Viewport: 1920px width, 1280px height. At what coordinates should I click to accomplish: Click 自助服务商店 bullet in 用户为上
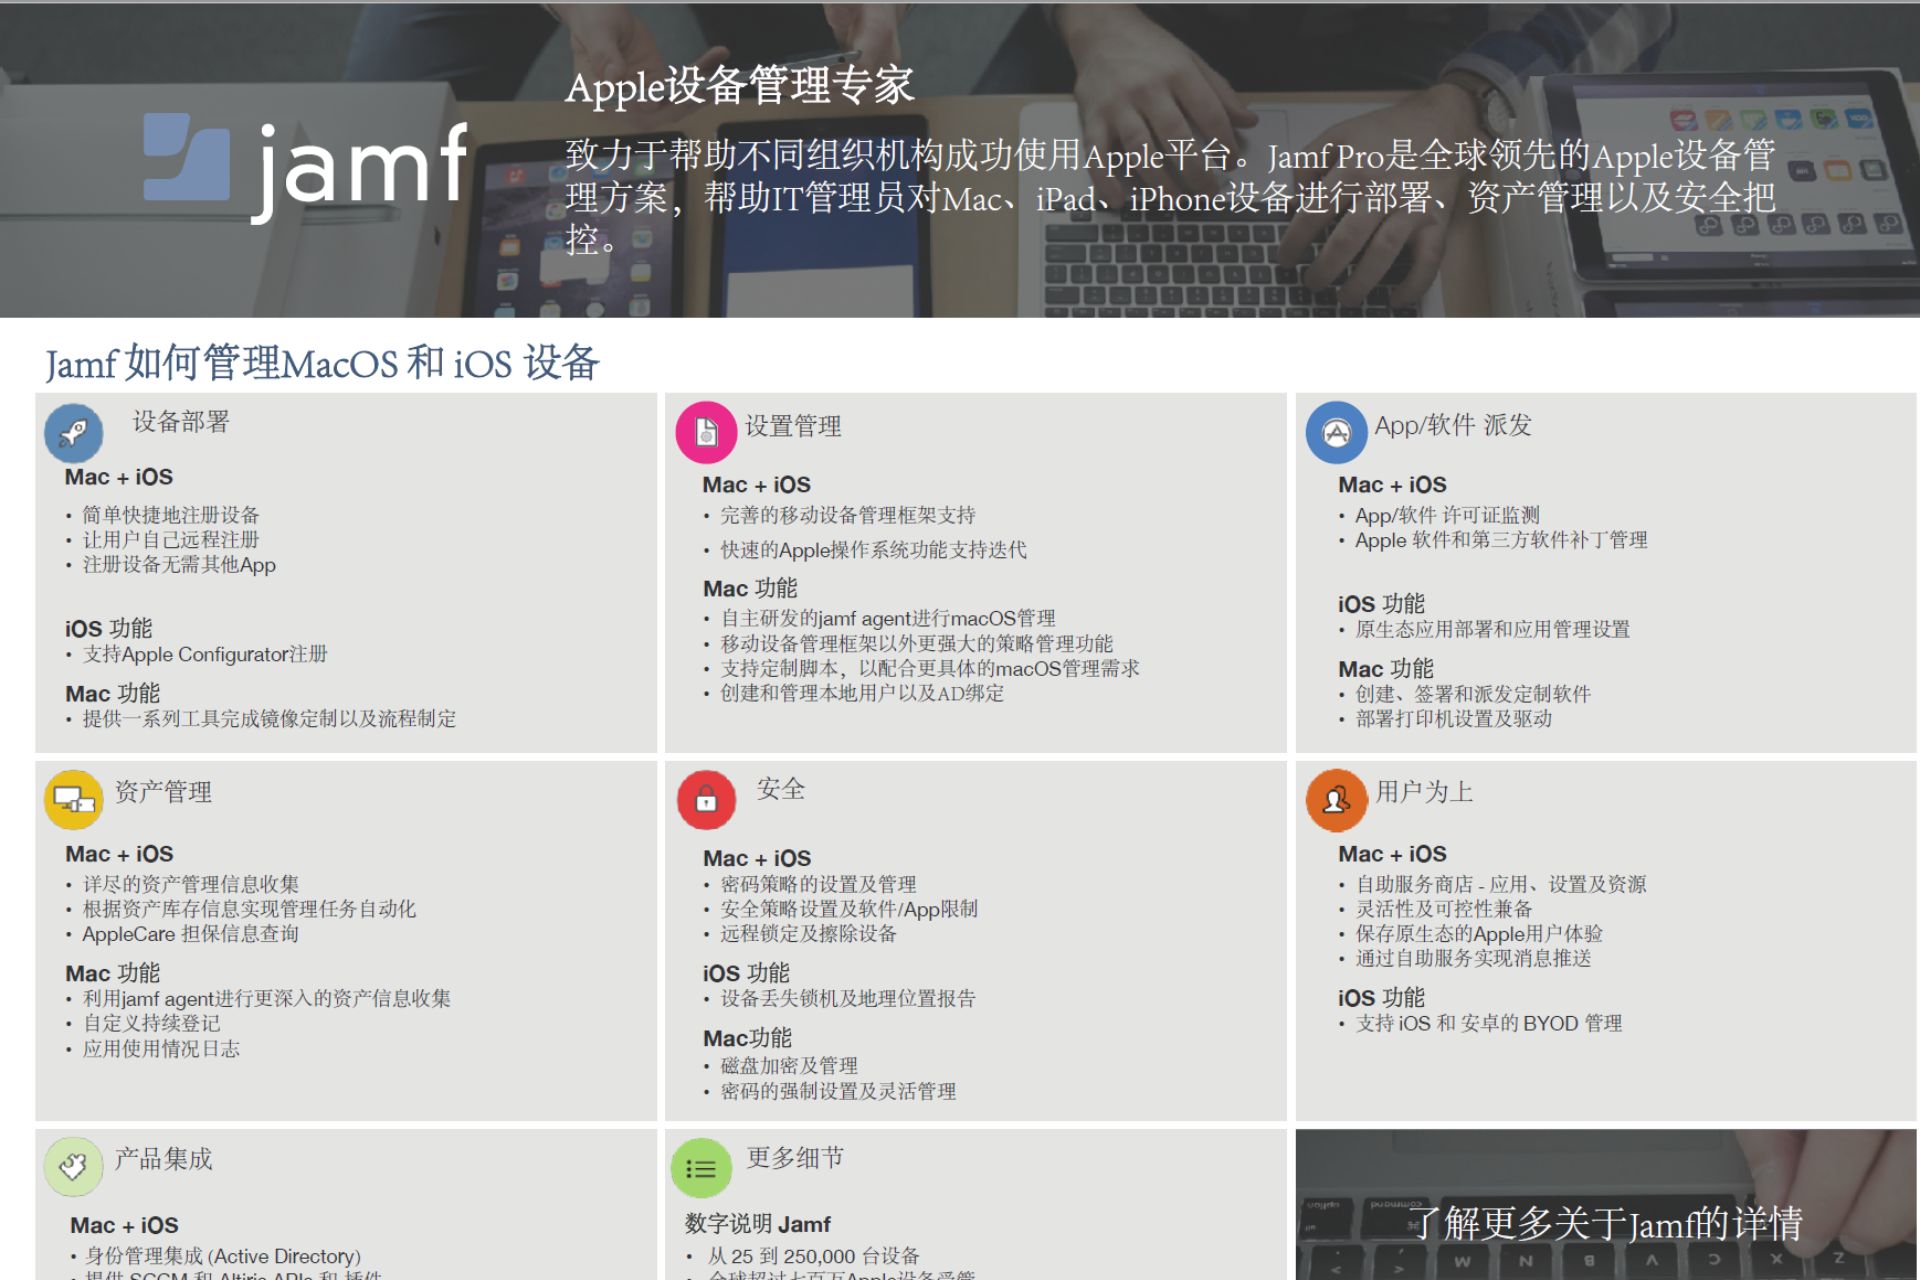tap(1501, 884)
